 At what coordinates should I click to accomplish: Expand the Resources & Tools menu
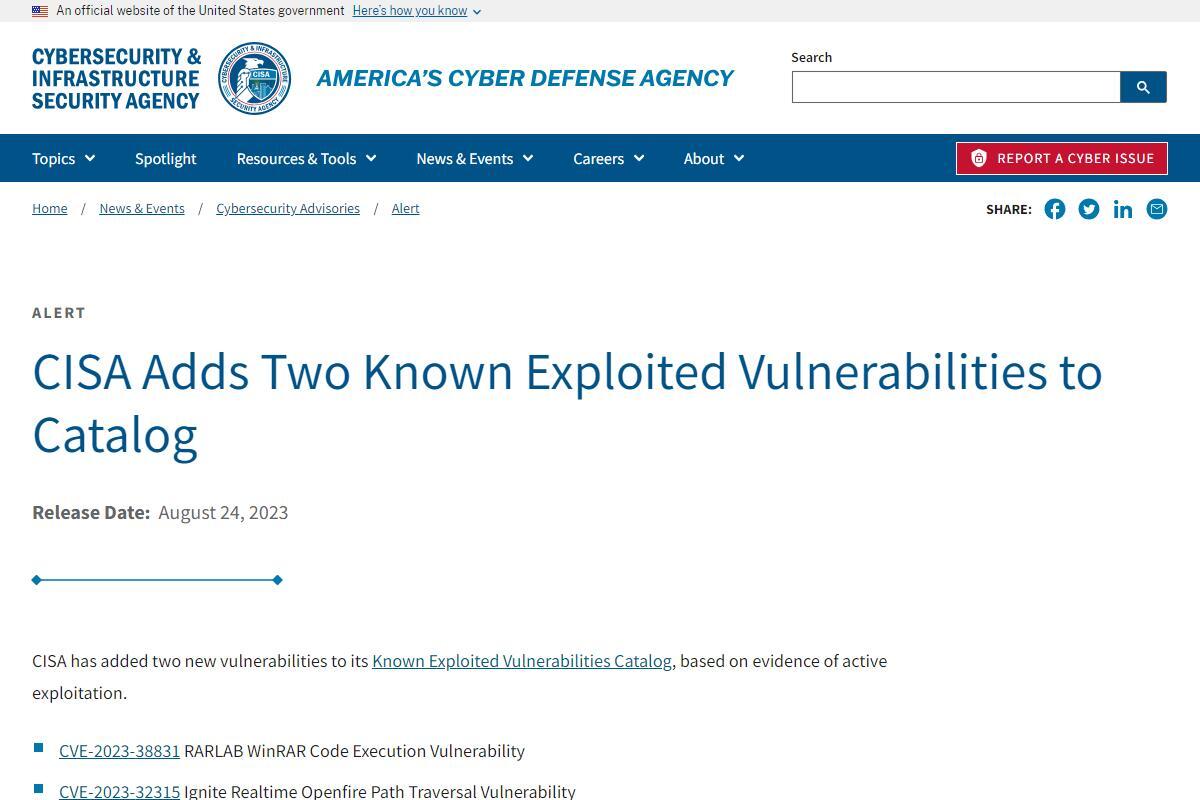point(306,158)
